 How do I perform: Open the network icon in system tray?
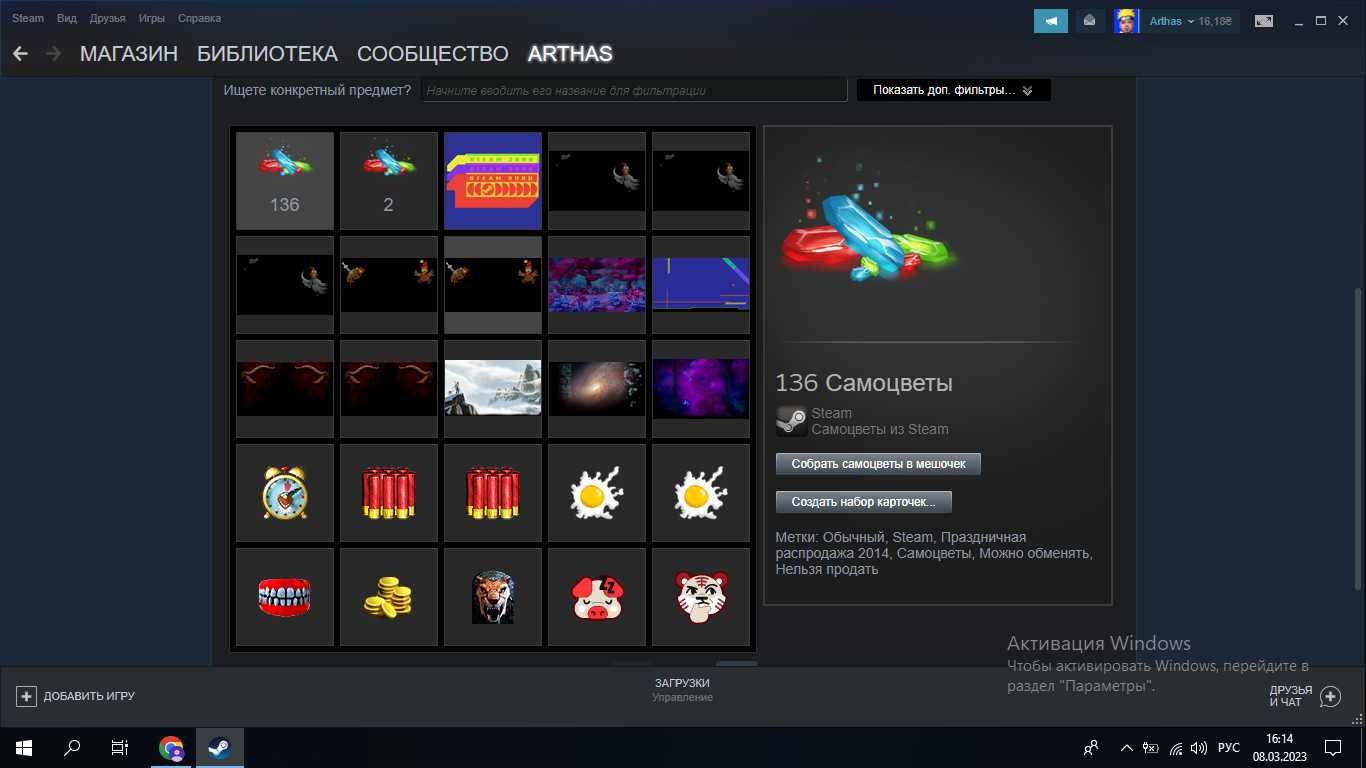(1175, 747)
